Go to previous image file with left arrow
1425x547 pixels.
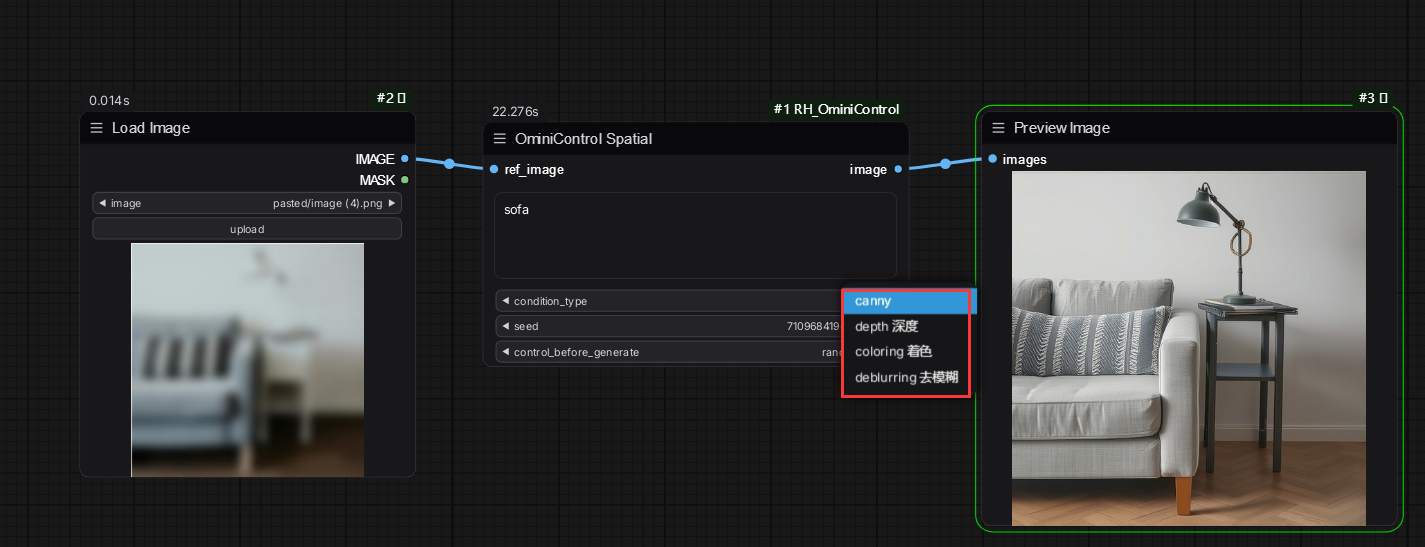coord(102,203)
